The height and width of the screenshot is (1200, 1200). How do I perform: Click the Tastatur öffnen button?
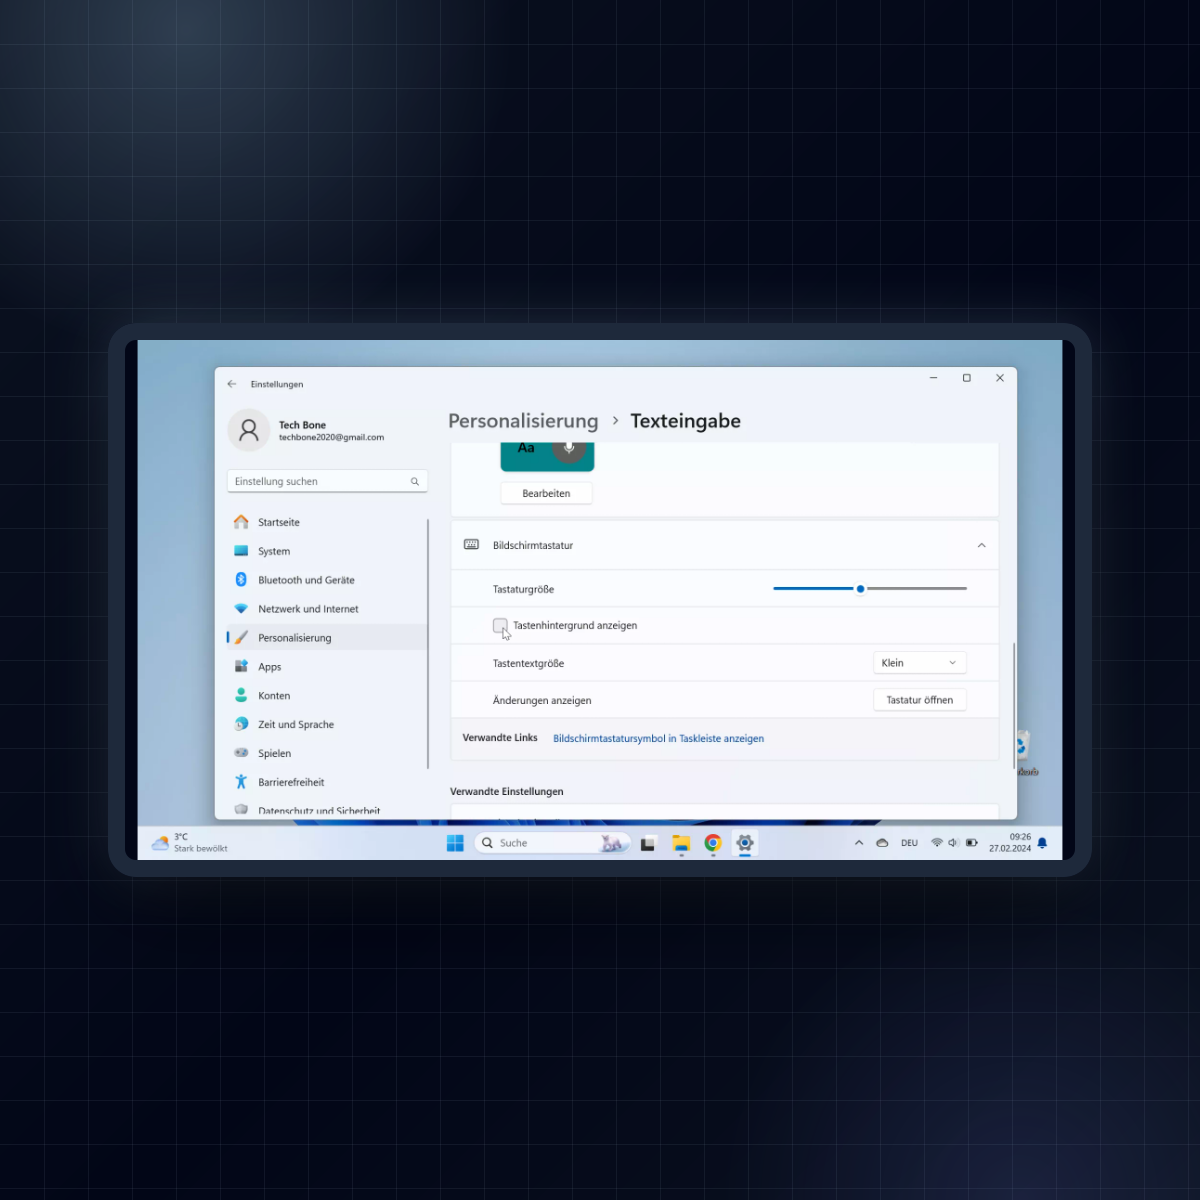tap(920, 700)
